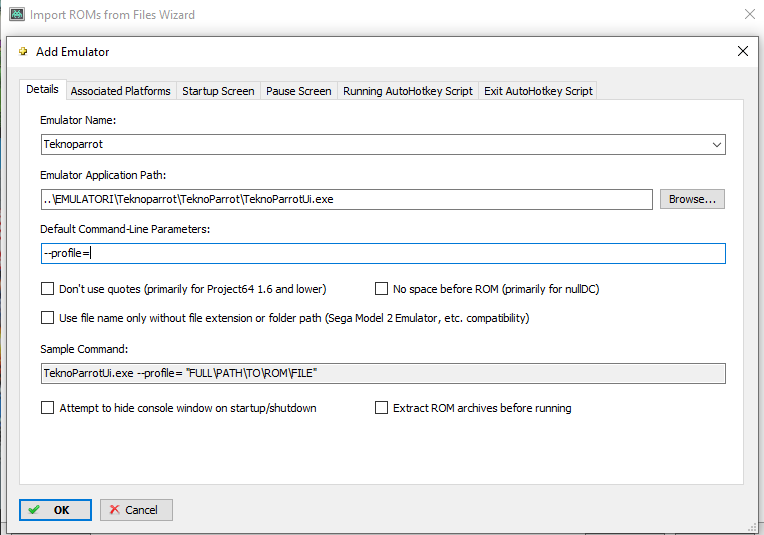The height and width of the screenshot is (535, 764).
Task: Click the Browse... button
Action: pos(692,199)
